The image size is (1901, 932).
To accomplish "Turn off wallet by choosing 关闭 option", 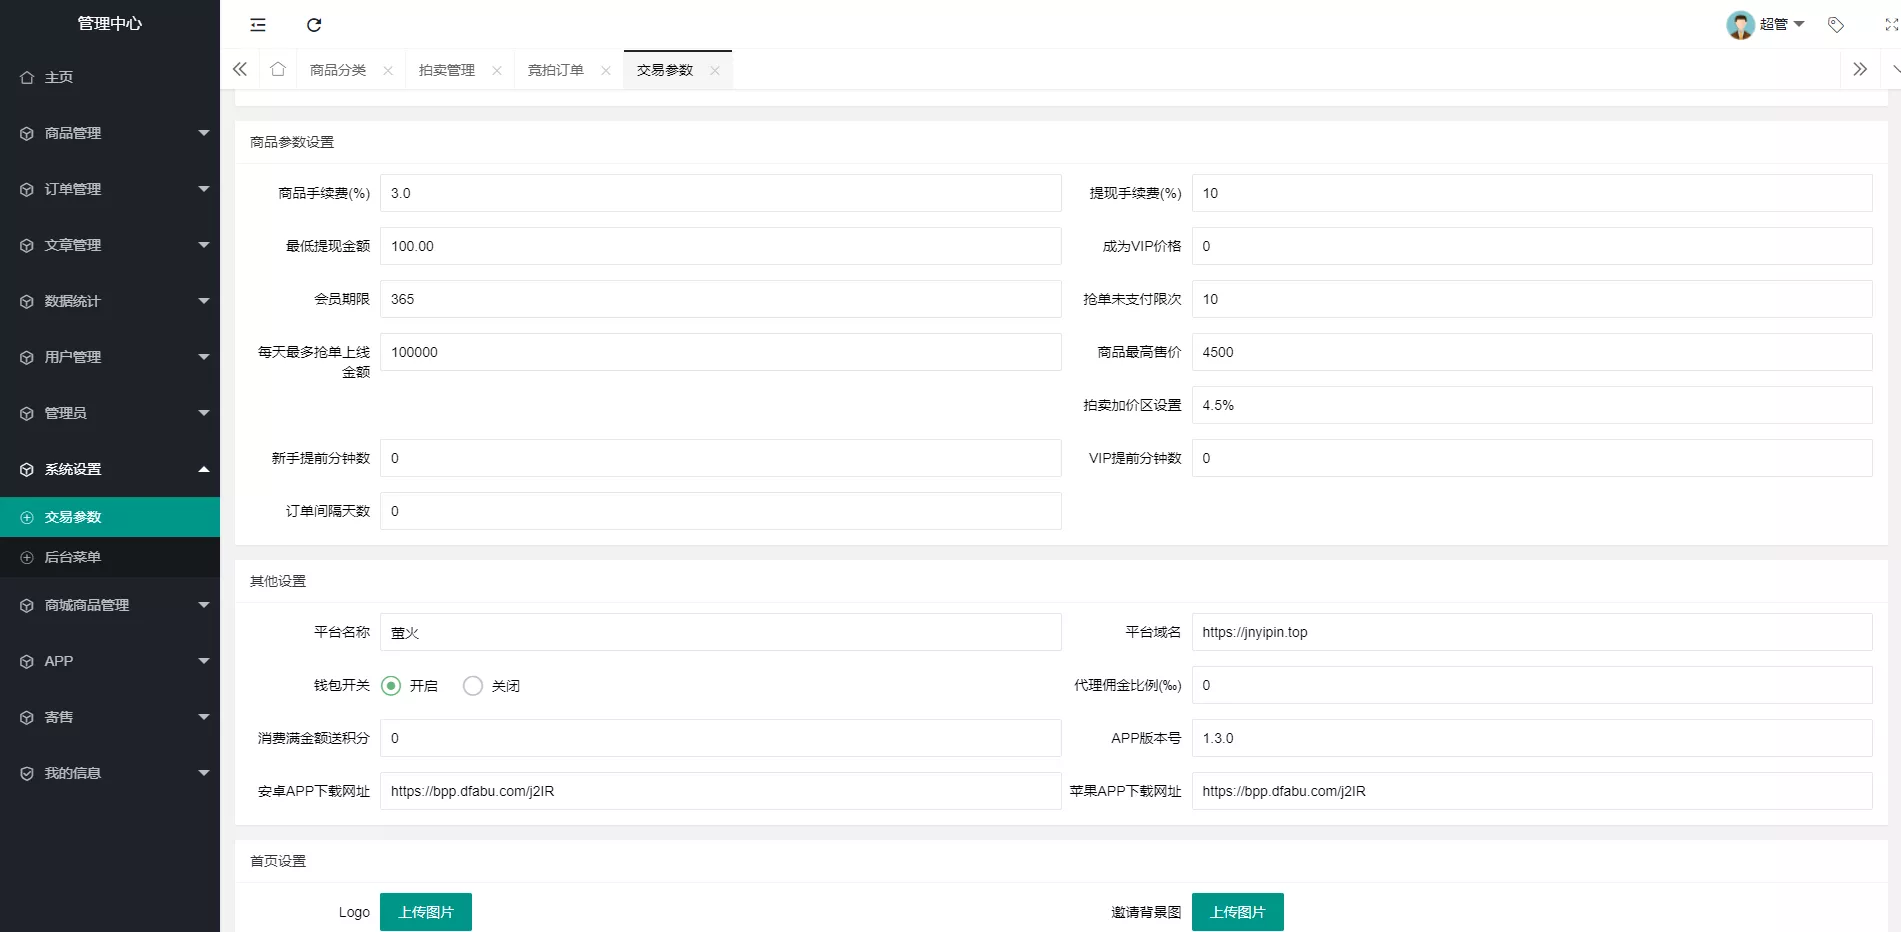I will (472, 686).
